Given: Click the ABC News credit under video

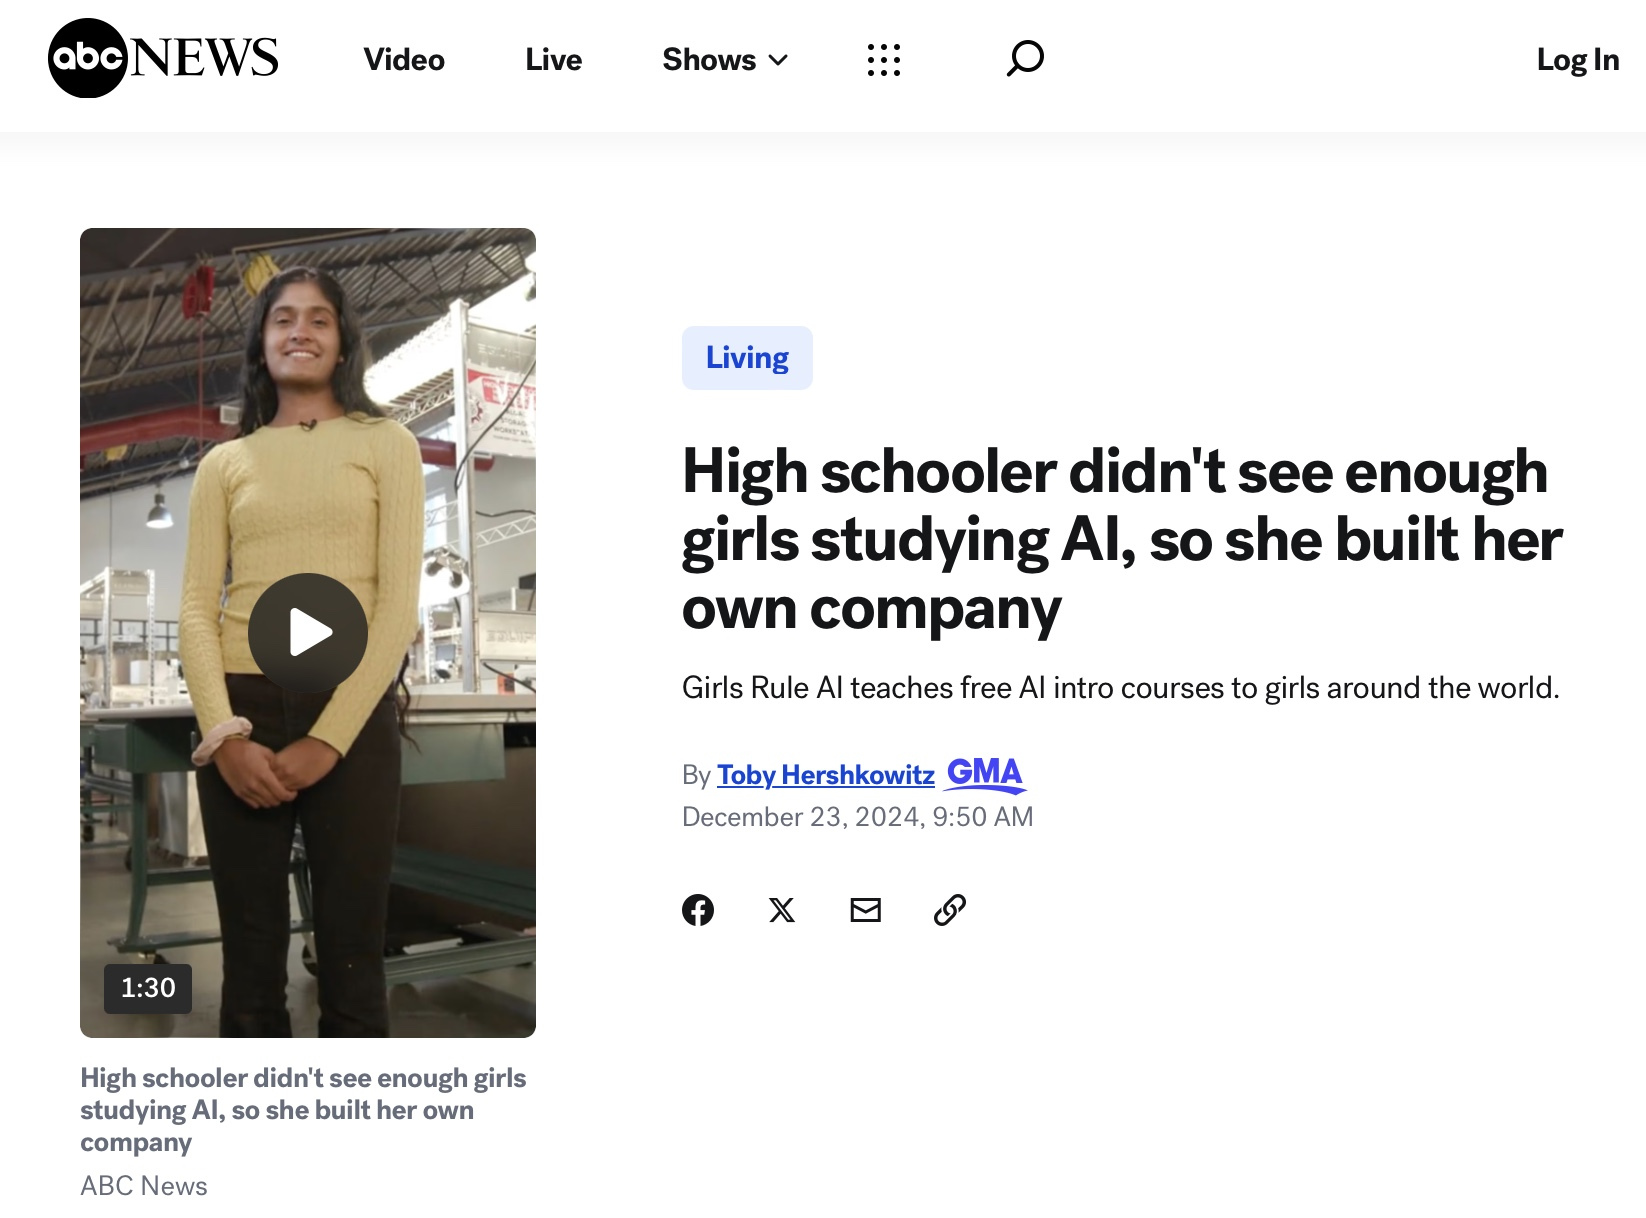Looking at the screenshot, I should [x=144, y=1186].
